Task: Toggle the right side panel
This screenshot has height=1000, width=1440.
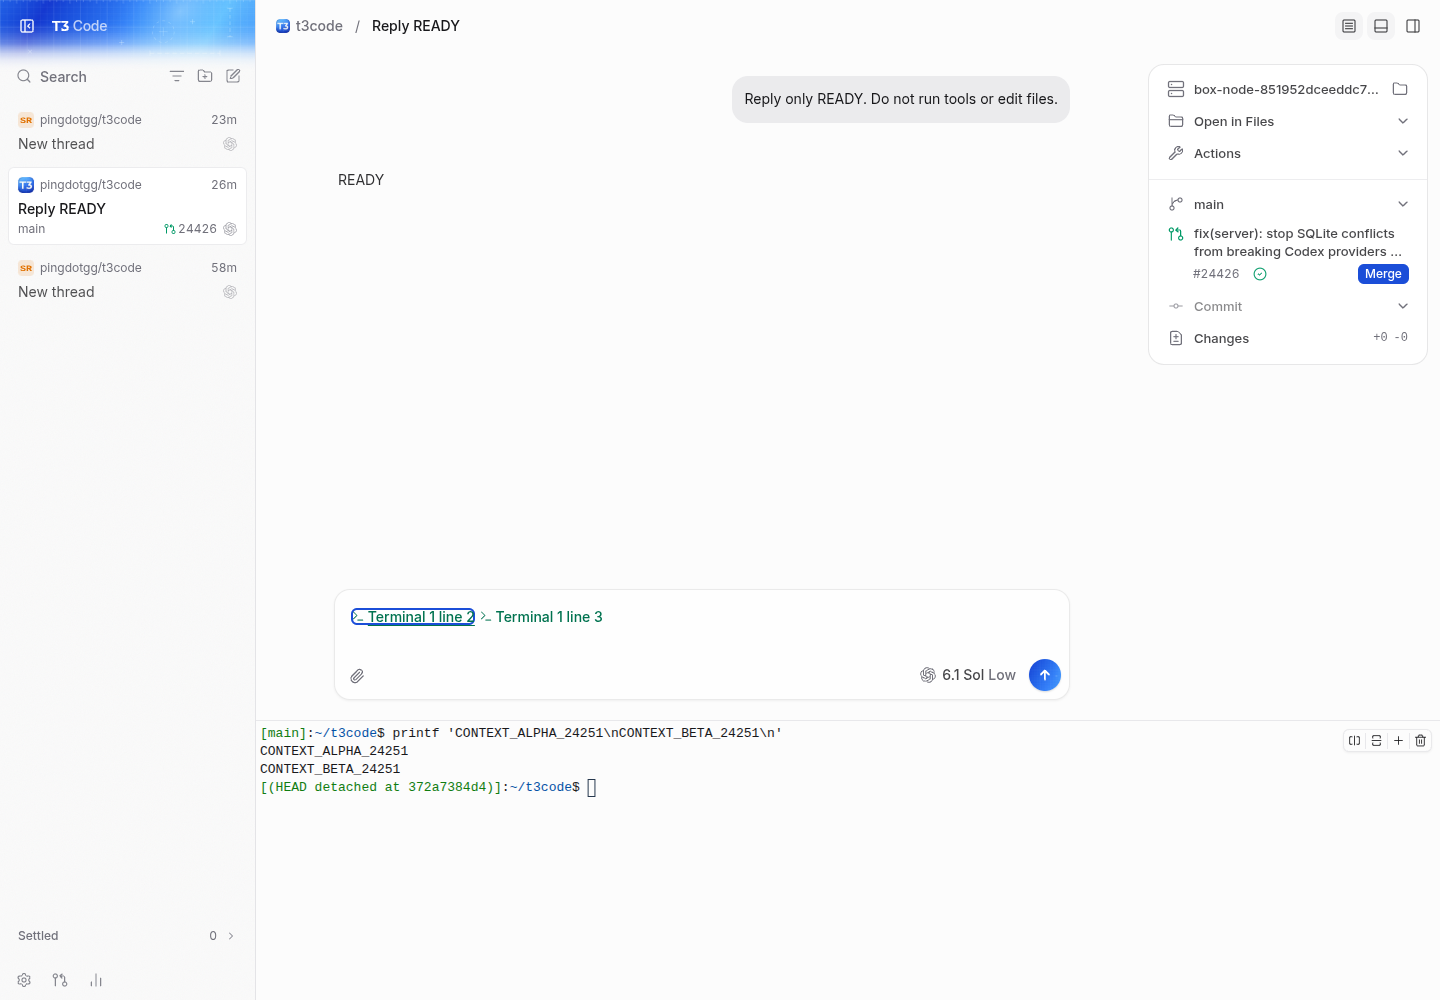Action: pyautogui.click(x=1413, y=26)
